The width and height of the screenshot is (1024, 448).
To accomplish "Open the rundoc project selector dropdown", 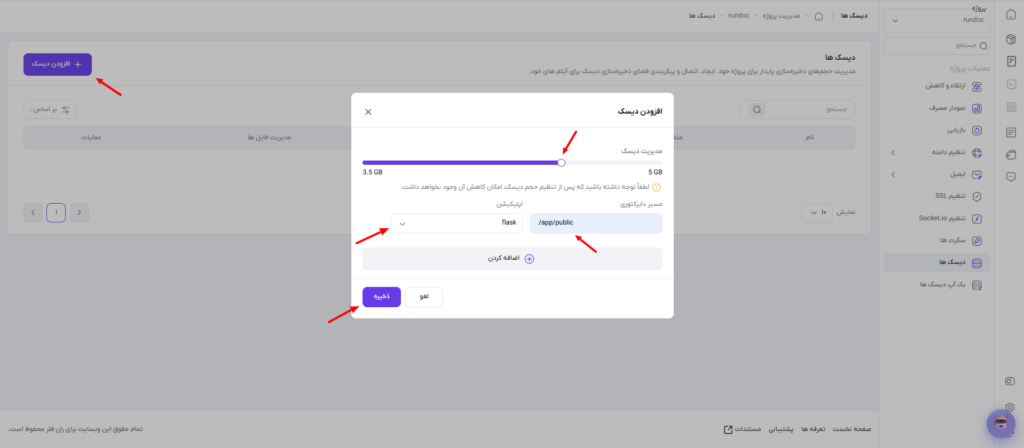I will [936, 20].
